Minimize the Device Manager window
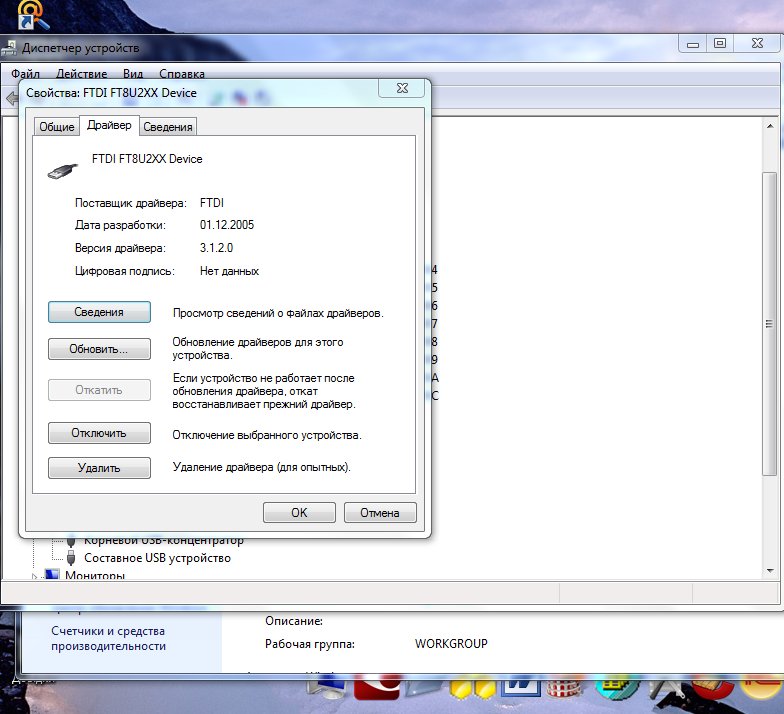Viewport: 784px width, 714px height. click(692, 44)
